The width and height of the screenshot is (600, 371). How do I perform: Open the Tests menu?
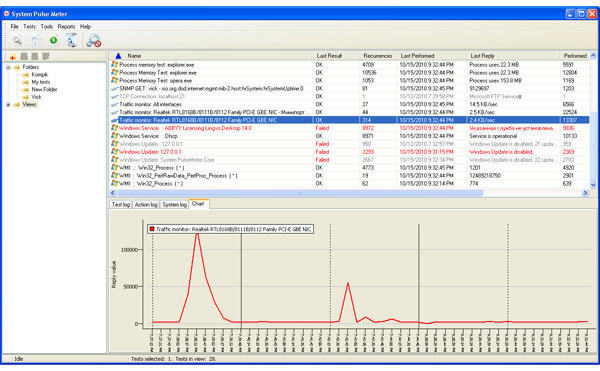tap(29, 26)
